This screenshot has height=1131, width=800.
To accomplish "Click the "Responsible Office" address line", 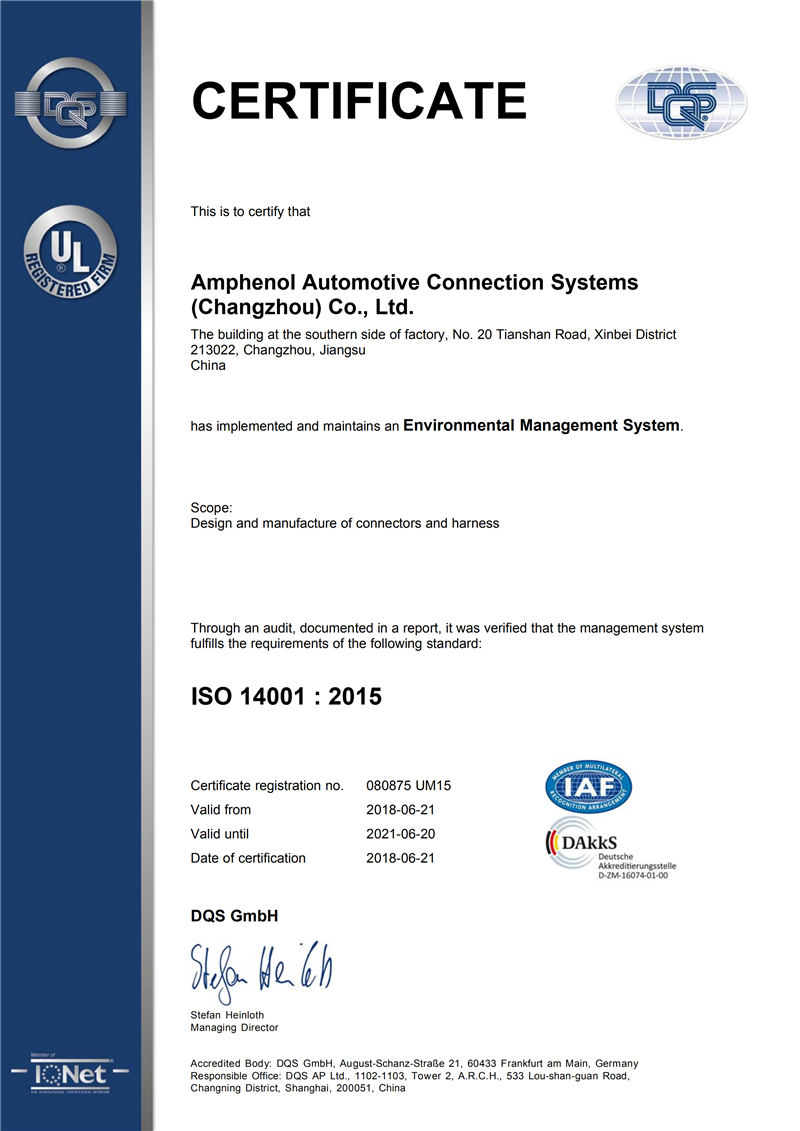I will point(410,1075).
